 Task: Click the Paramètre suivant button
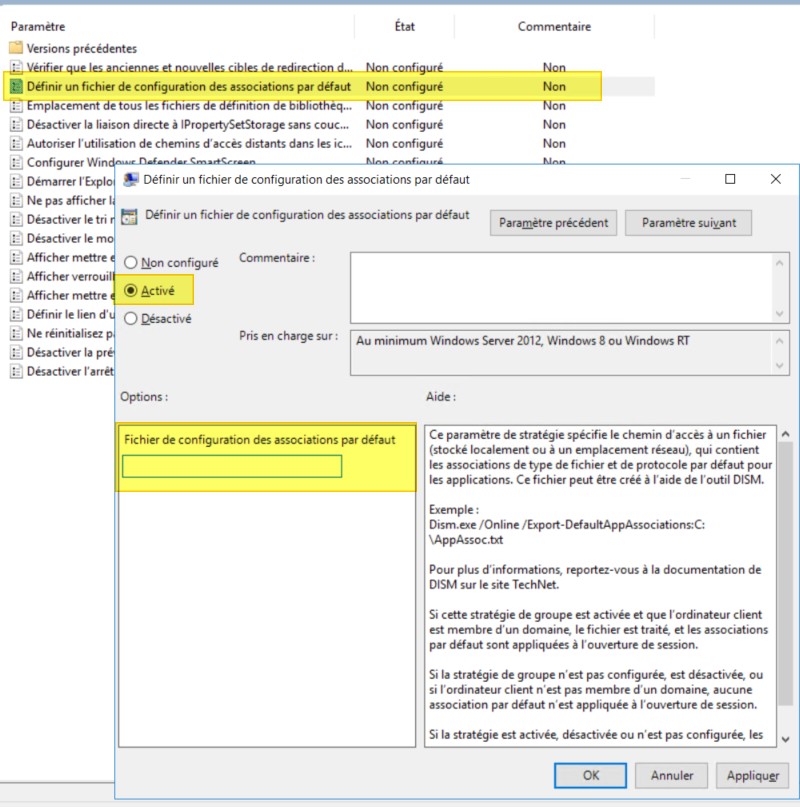688,223
